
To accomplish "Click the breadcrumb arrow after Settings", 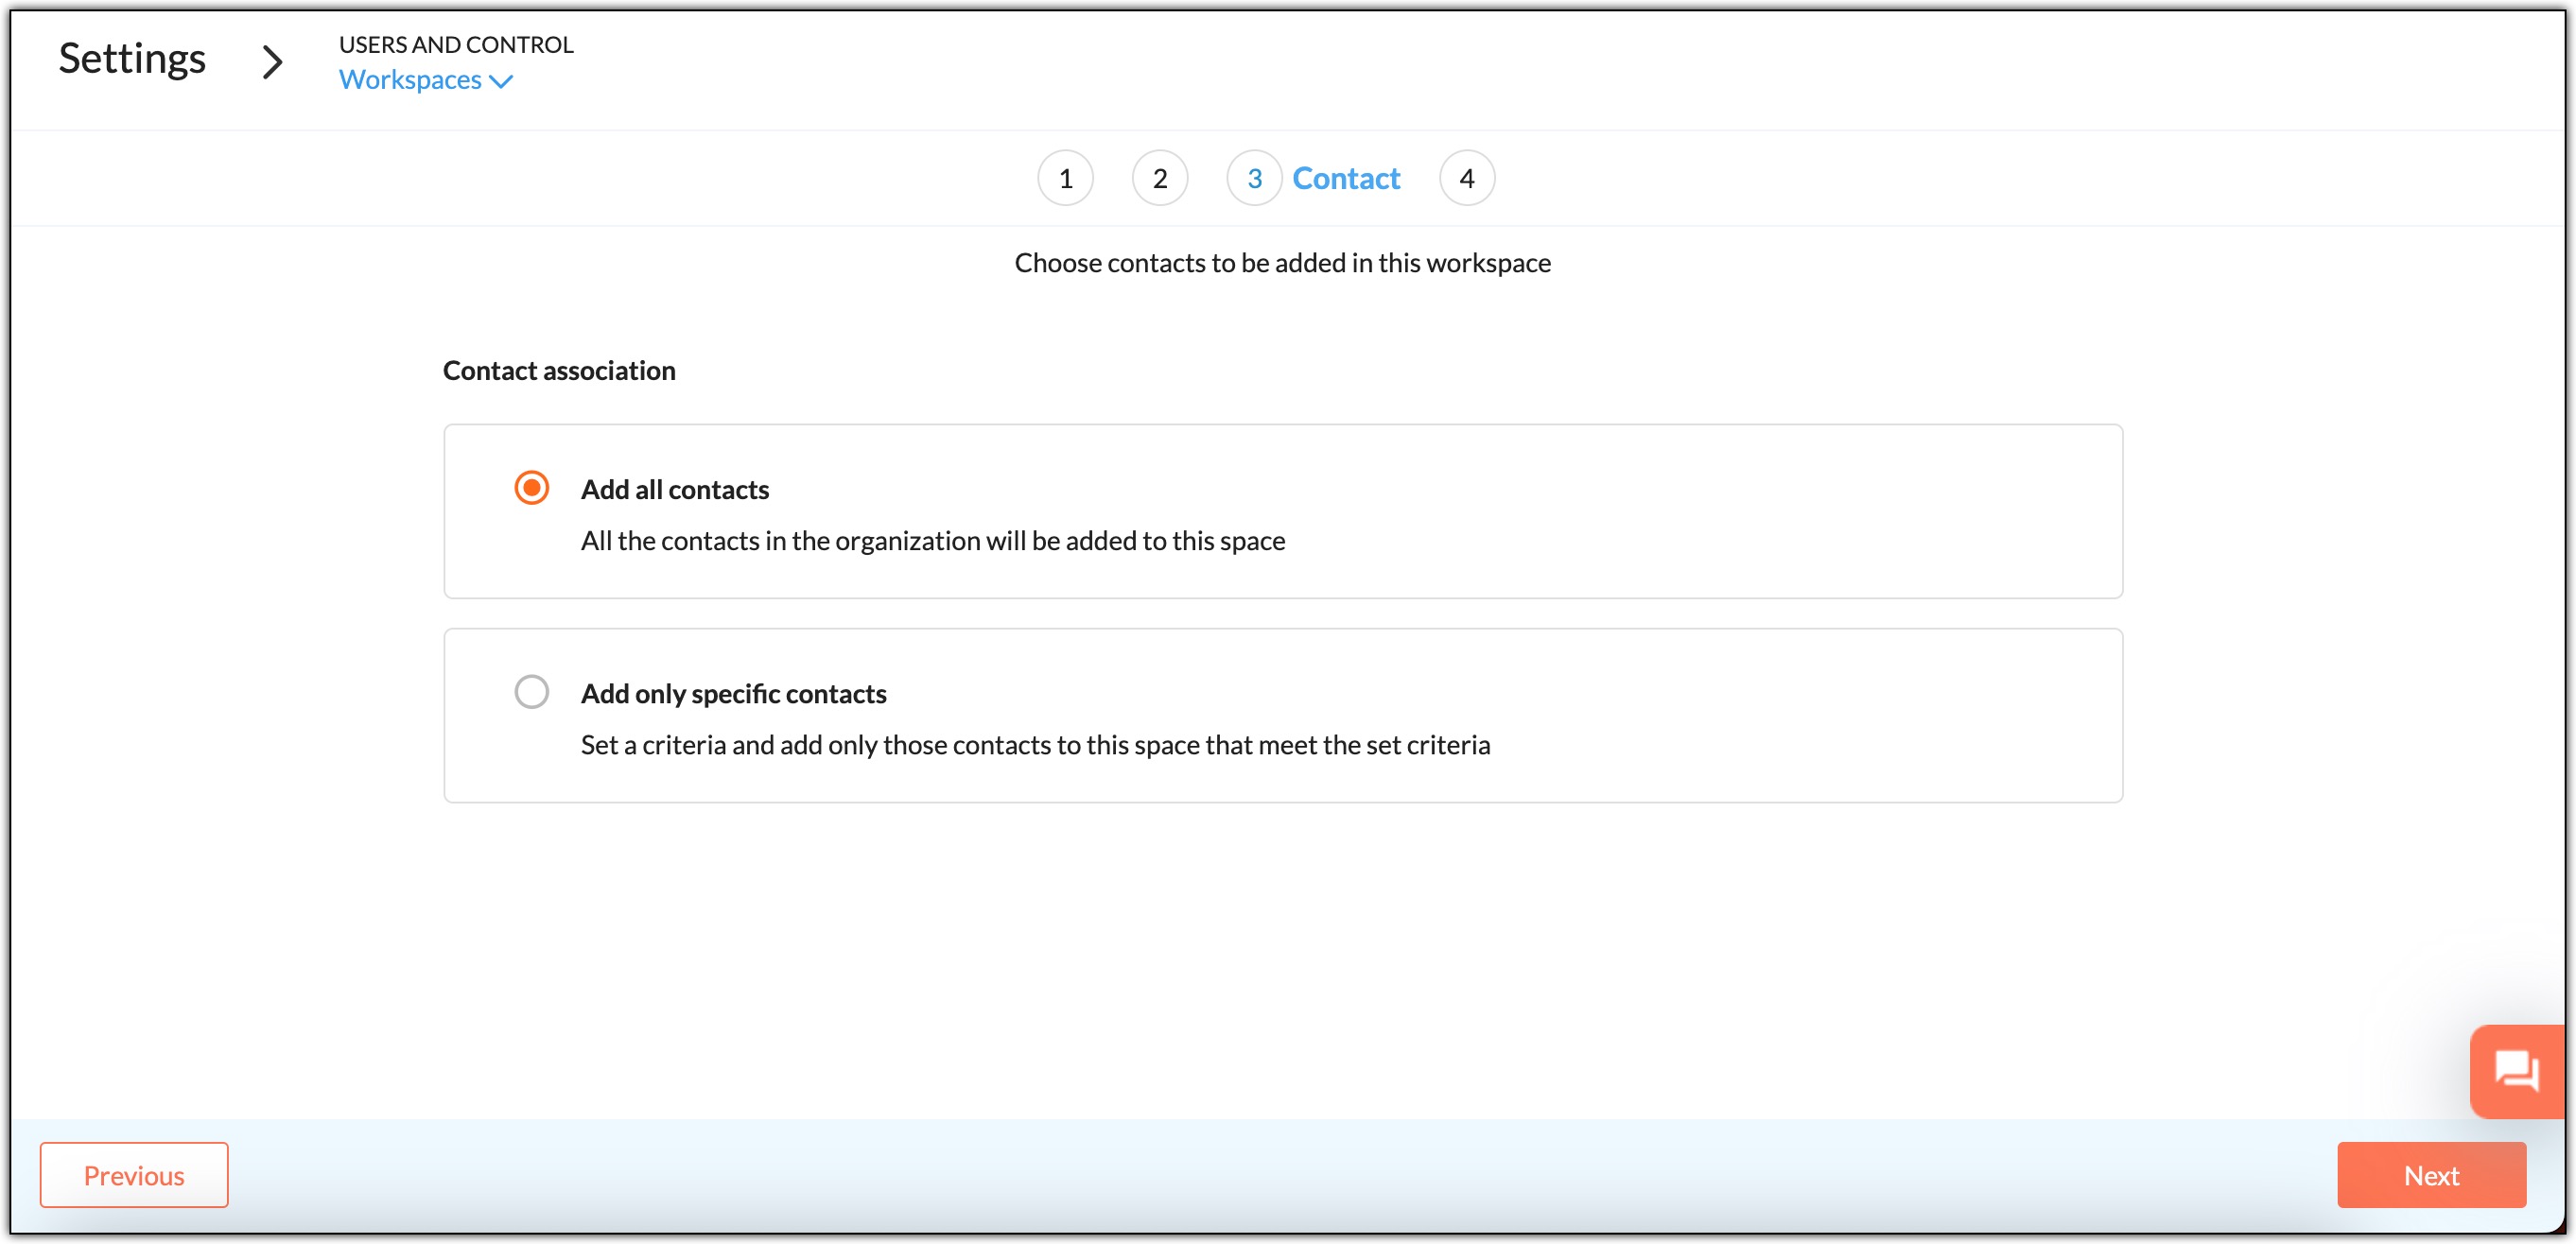I will coord(272,62).
